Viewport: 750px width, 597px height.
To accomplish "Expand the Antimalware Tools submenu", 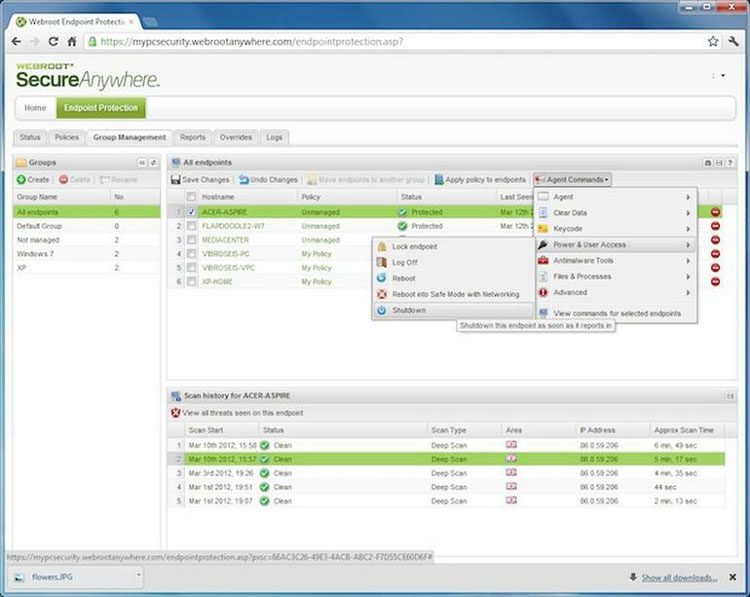I will 615,260.
